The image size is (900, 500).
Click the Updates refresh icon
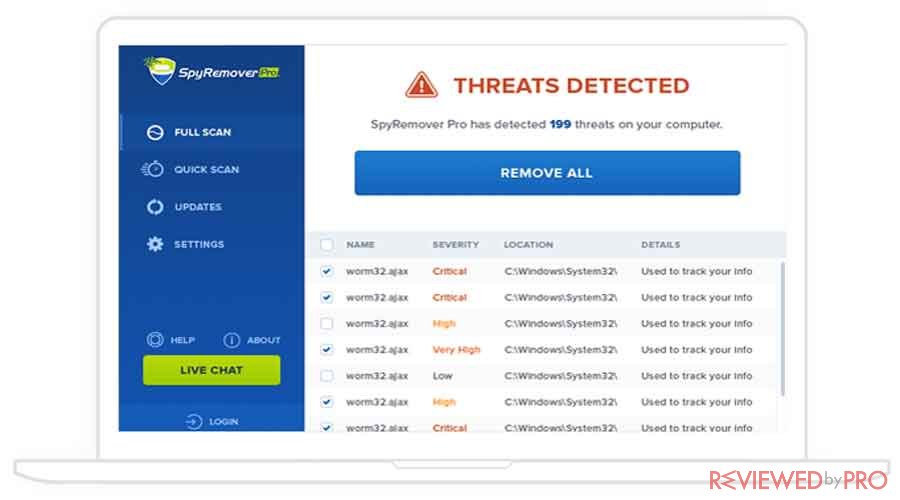coord(155,207)
